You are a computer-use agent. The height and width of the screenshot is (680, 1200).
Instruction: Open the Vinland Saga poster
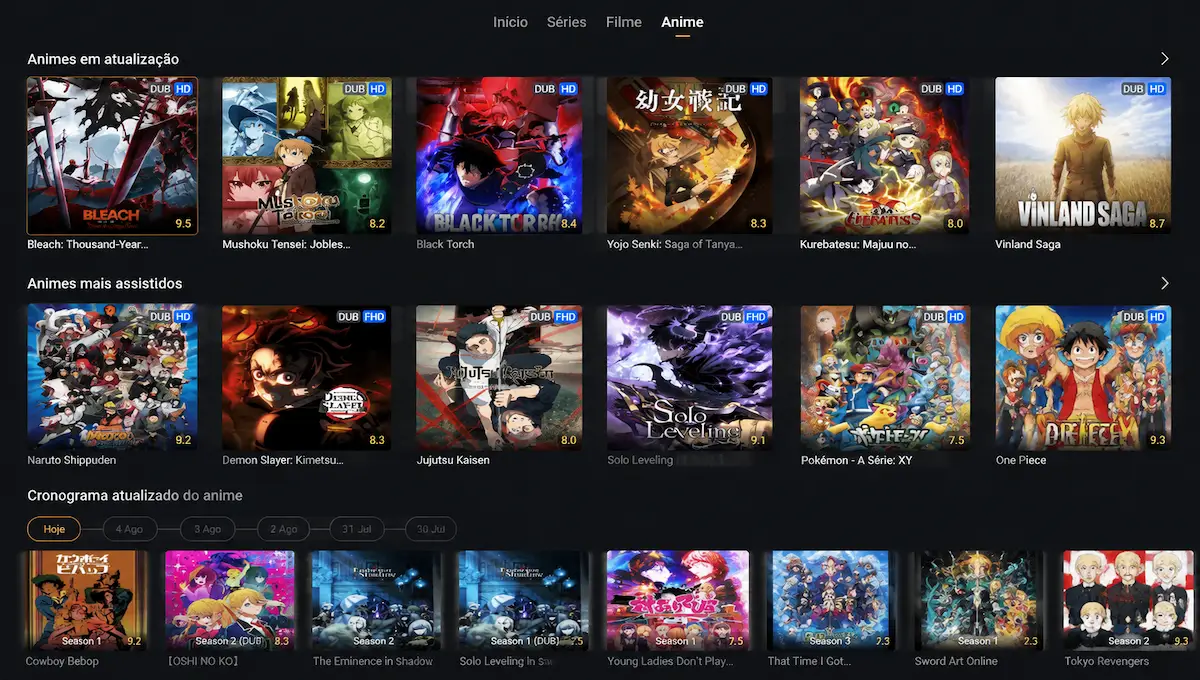(1083, 156)
